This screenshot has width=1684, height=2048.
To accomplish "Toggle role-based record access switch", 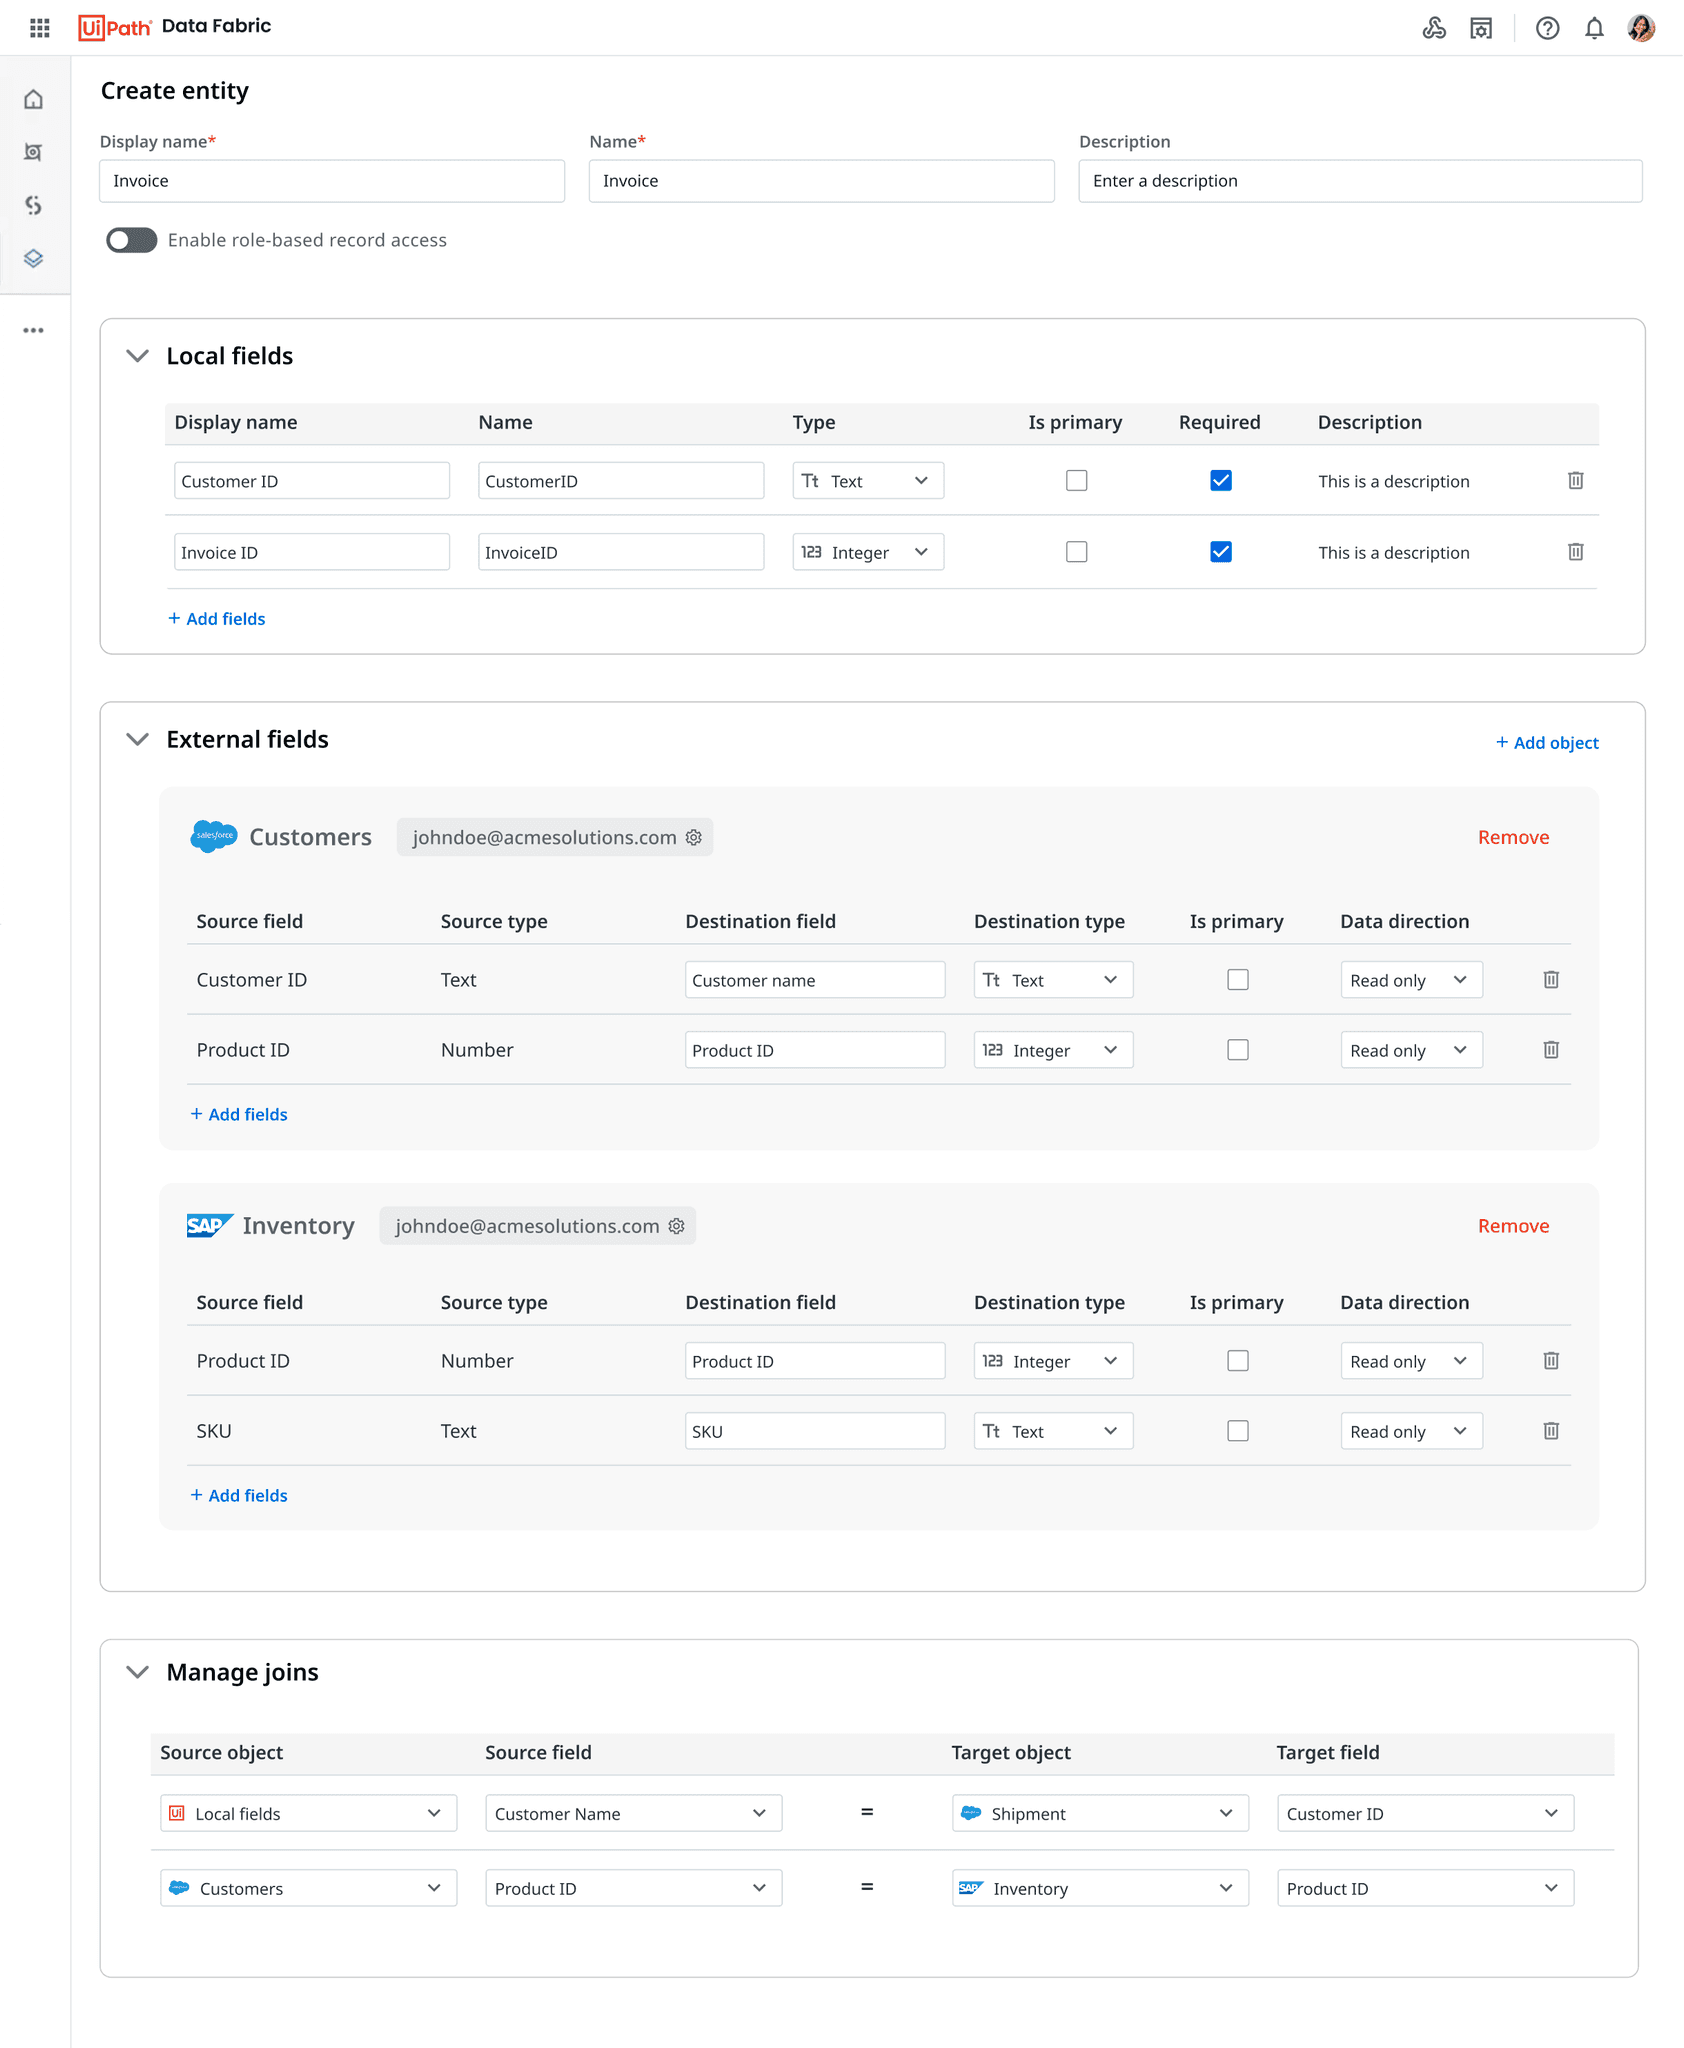I will (132, 240).
